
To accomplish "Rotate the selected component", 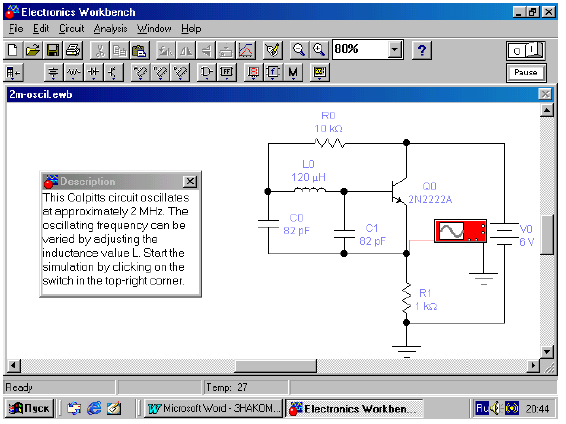I will pos(166,50).
